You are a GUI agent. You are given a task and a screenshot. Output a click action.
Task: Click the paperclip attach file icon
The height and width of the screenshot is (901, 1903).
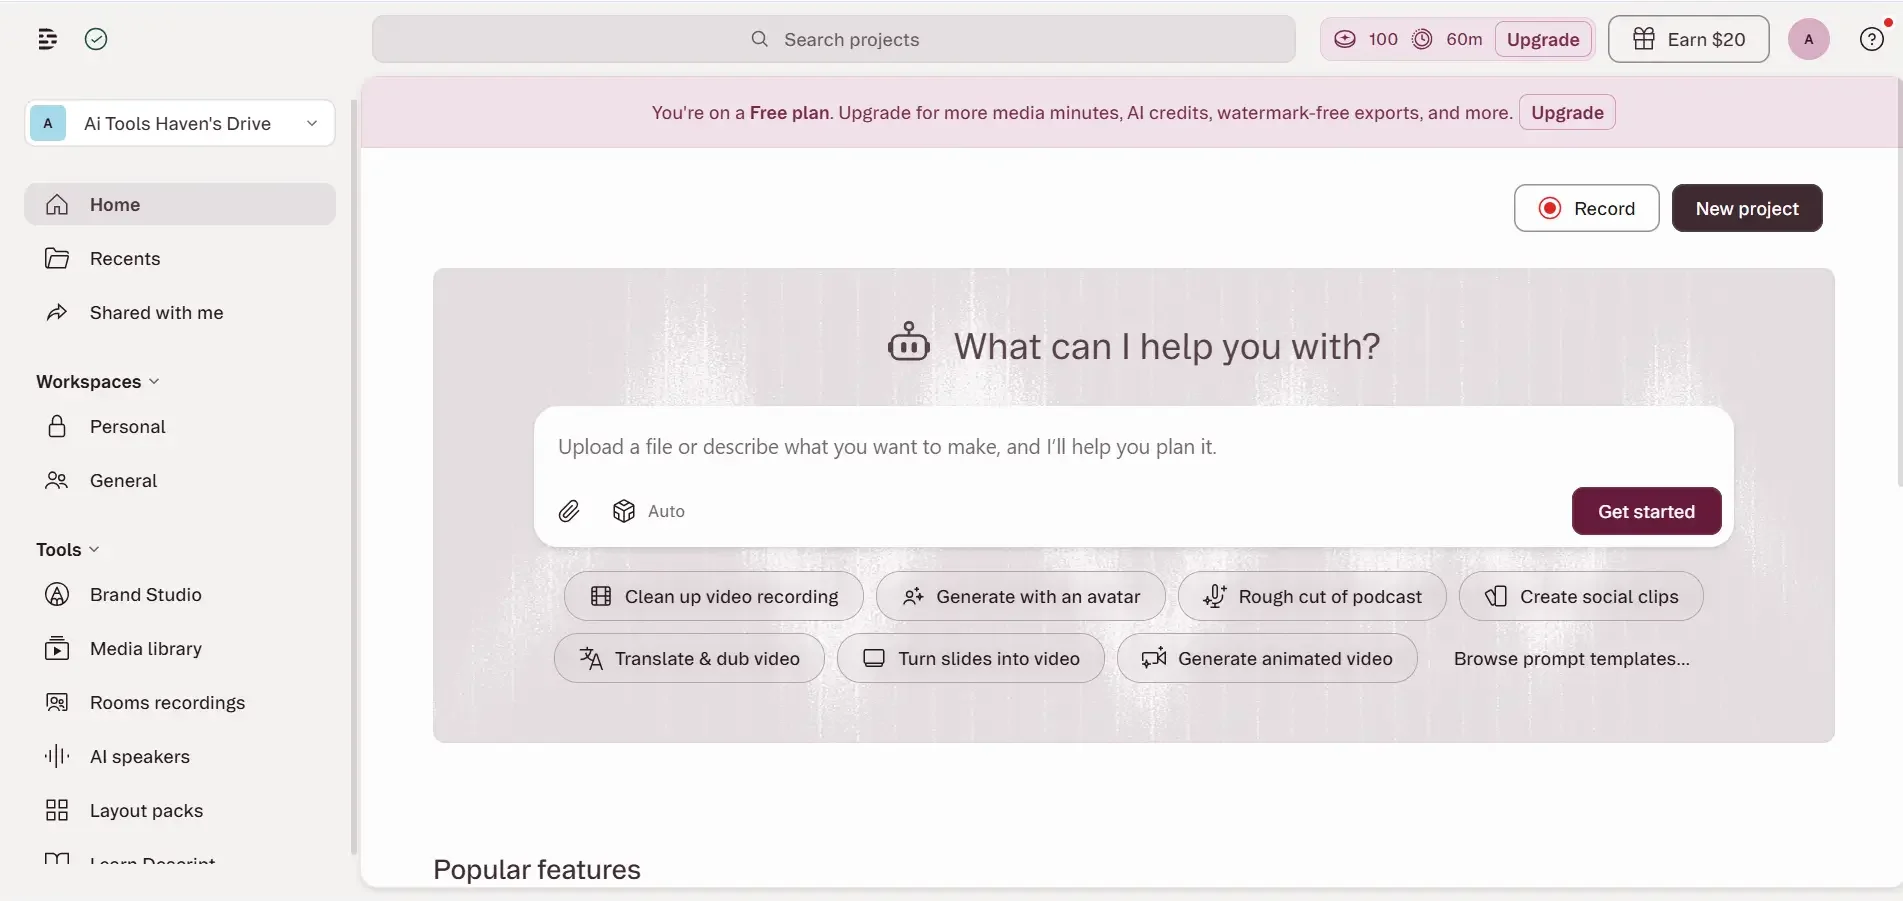(x=569, y=511)
